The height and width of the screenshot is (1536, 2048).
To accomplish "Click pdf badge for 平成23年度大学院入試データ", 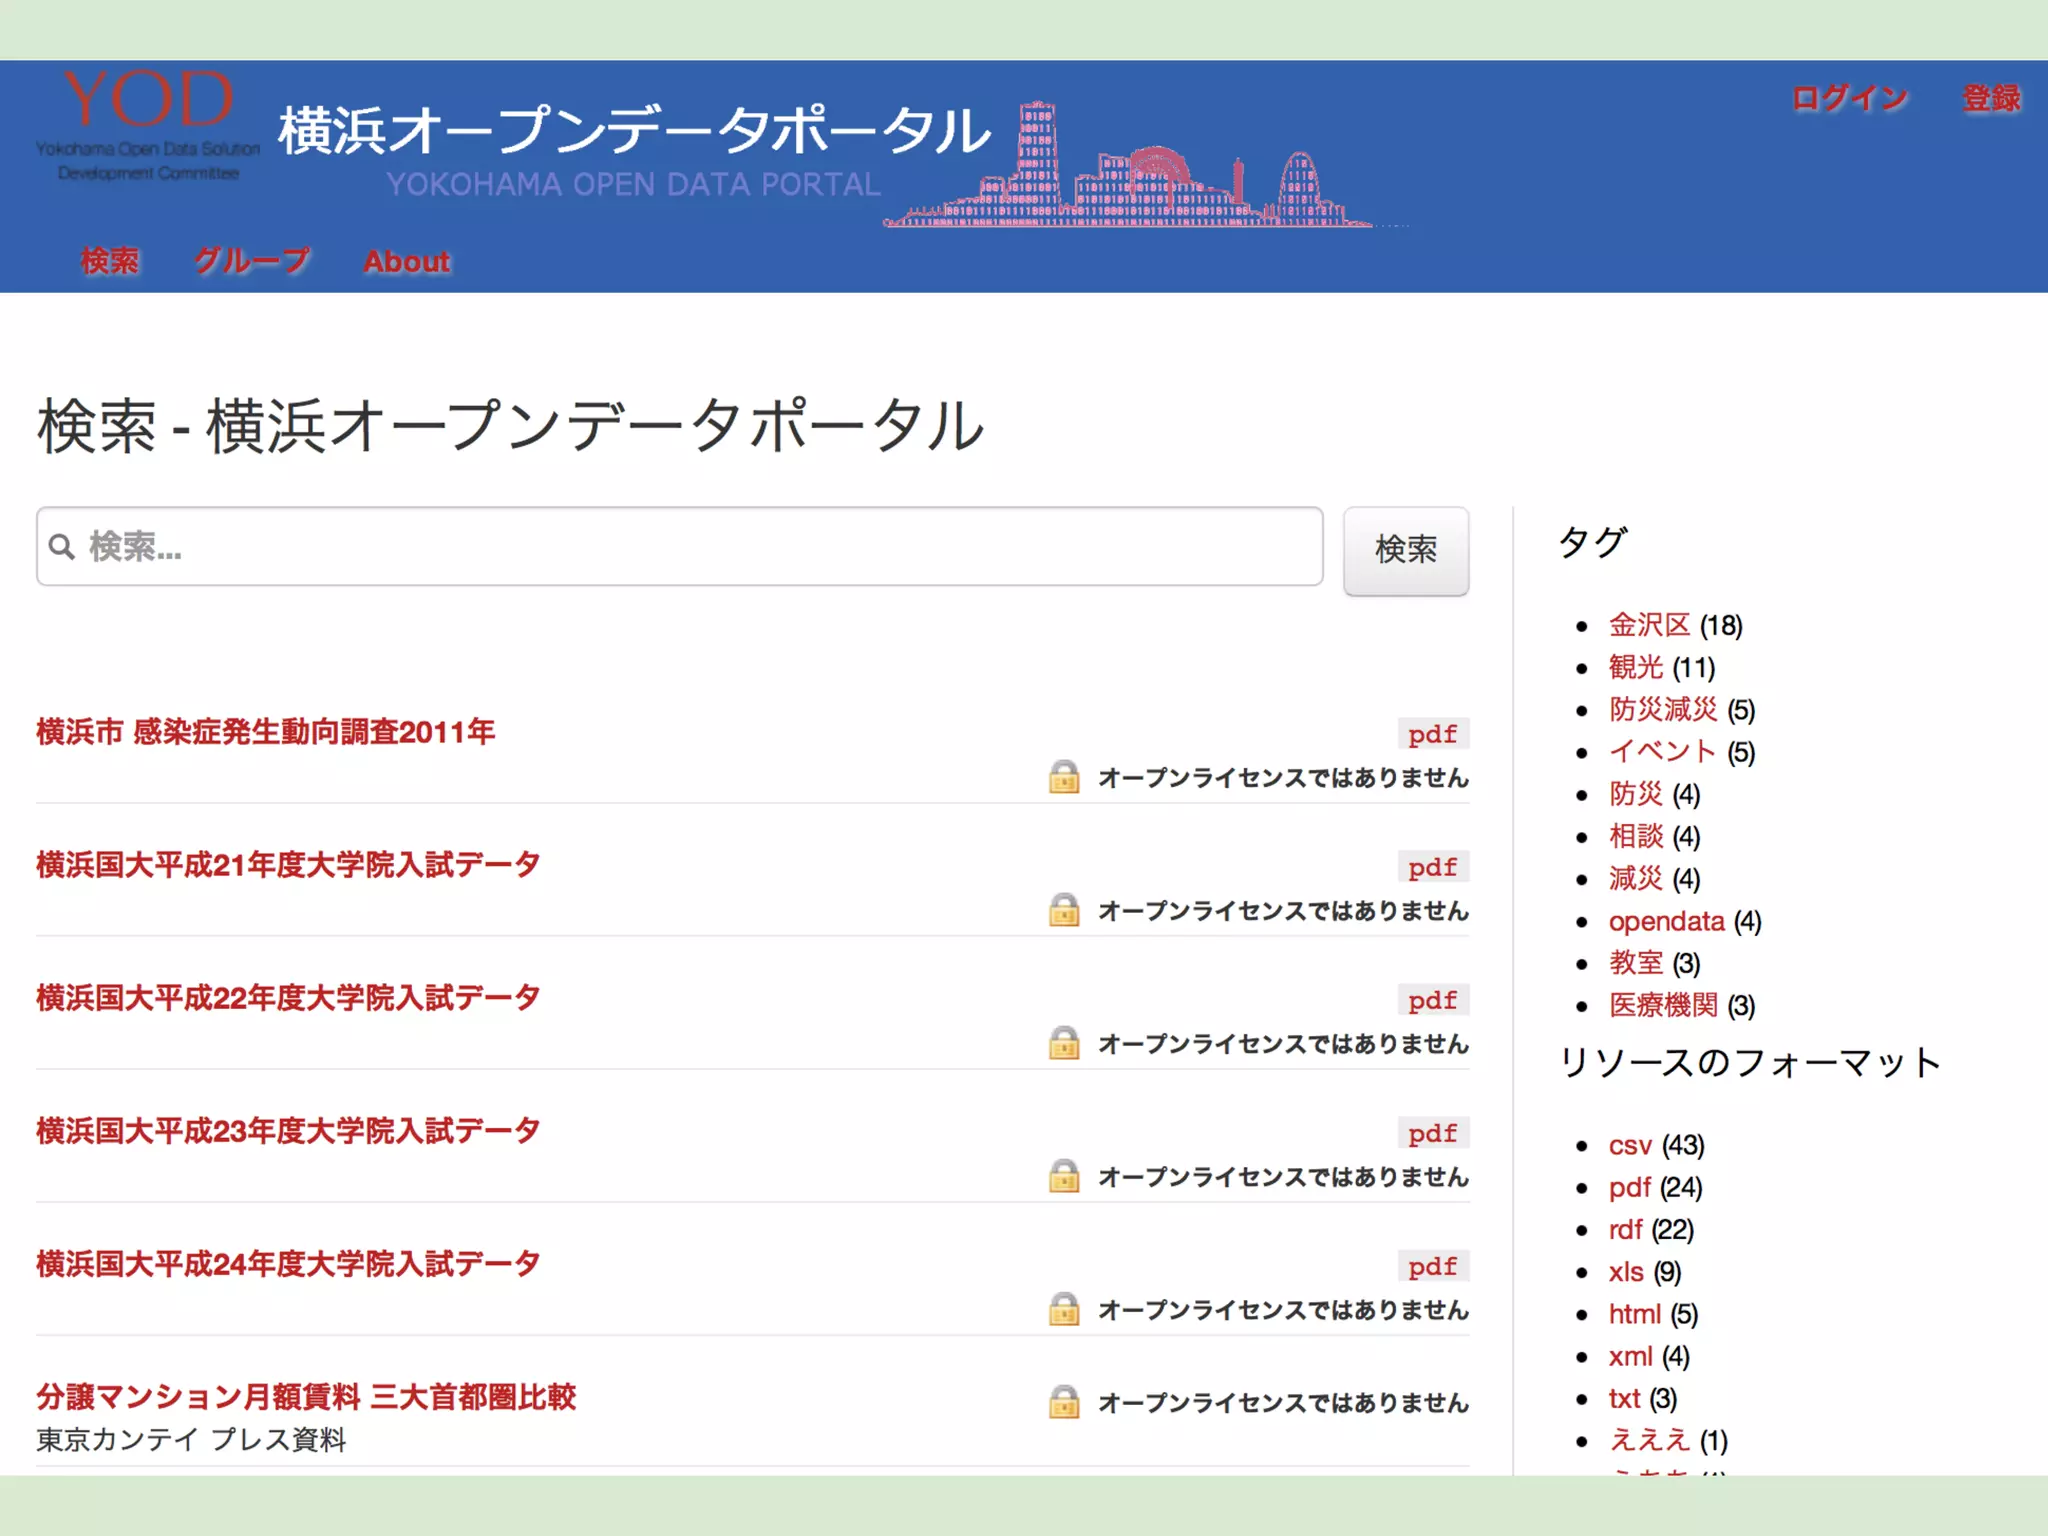I will pos(1433,1133).
